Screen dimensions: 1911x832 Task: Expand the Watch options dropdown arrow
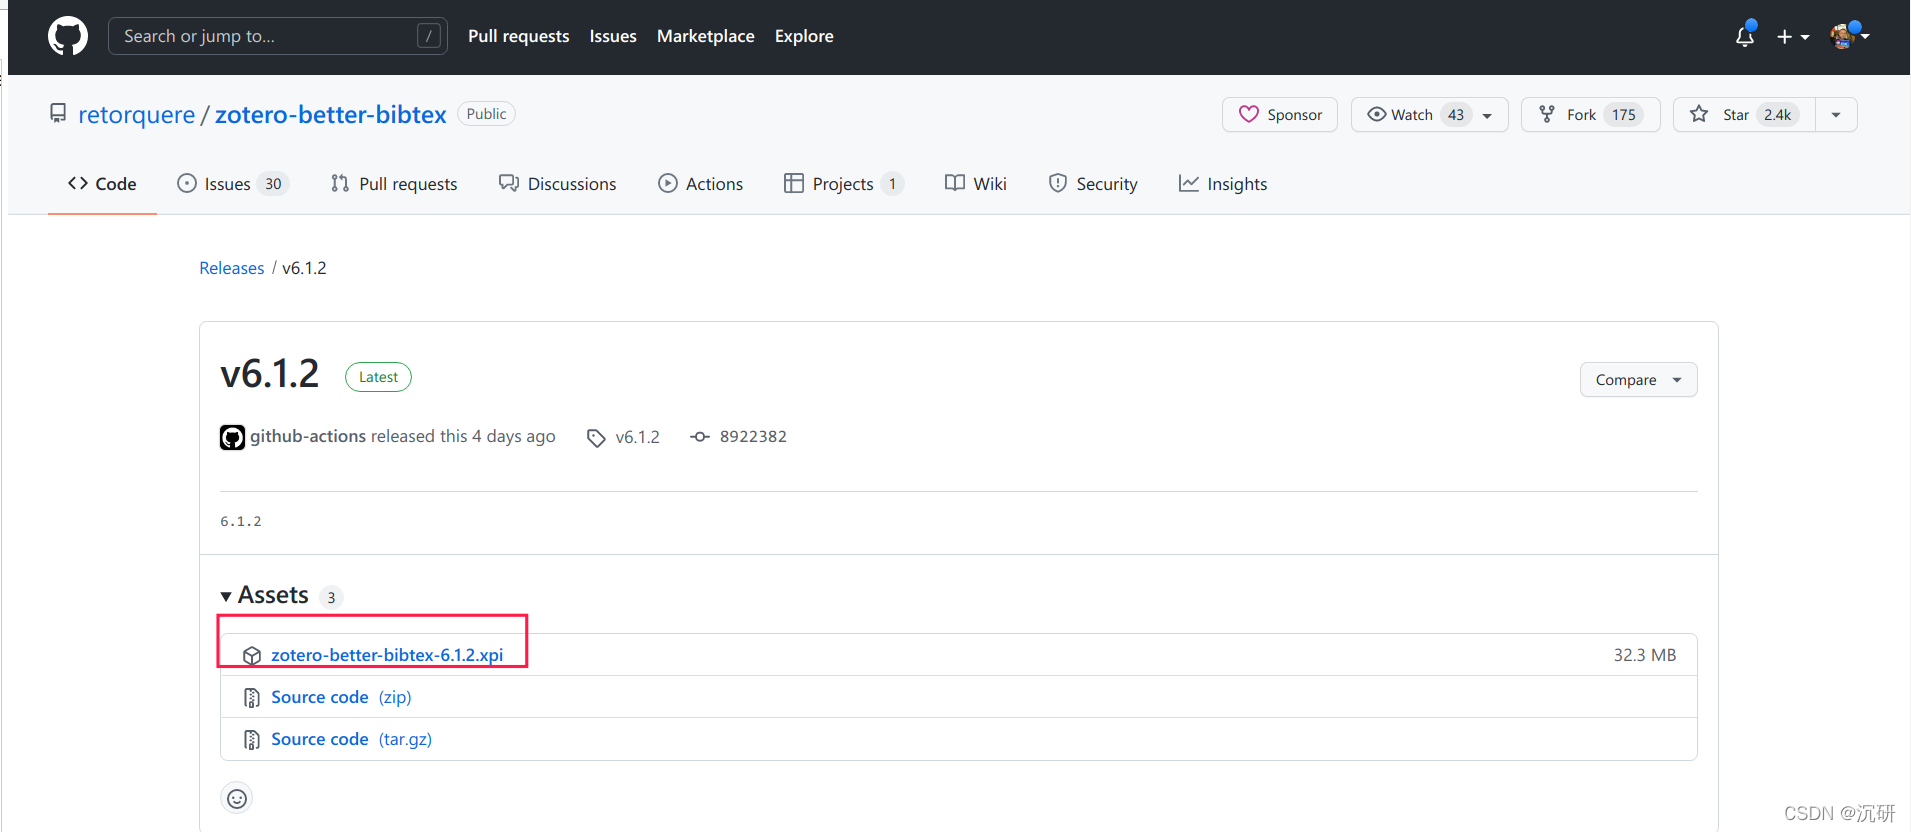click(x=1488, y=115)
